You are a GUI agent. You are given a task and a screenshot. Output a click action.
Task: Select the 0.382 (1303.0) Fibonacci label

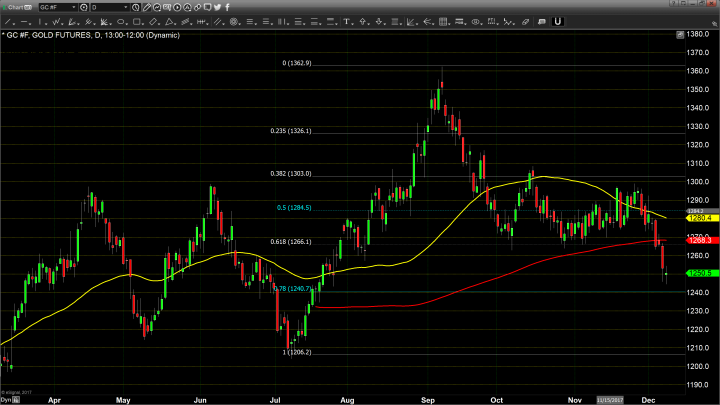point(291,174)
